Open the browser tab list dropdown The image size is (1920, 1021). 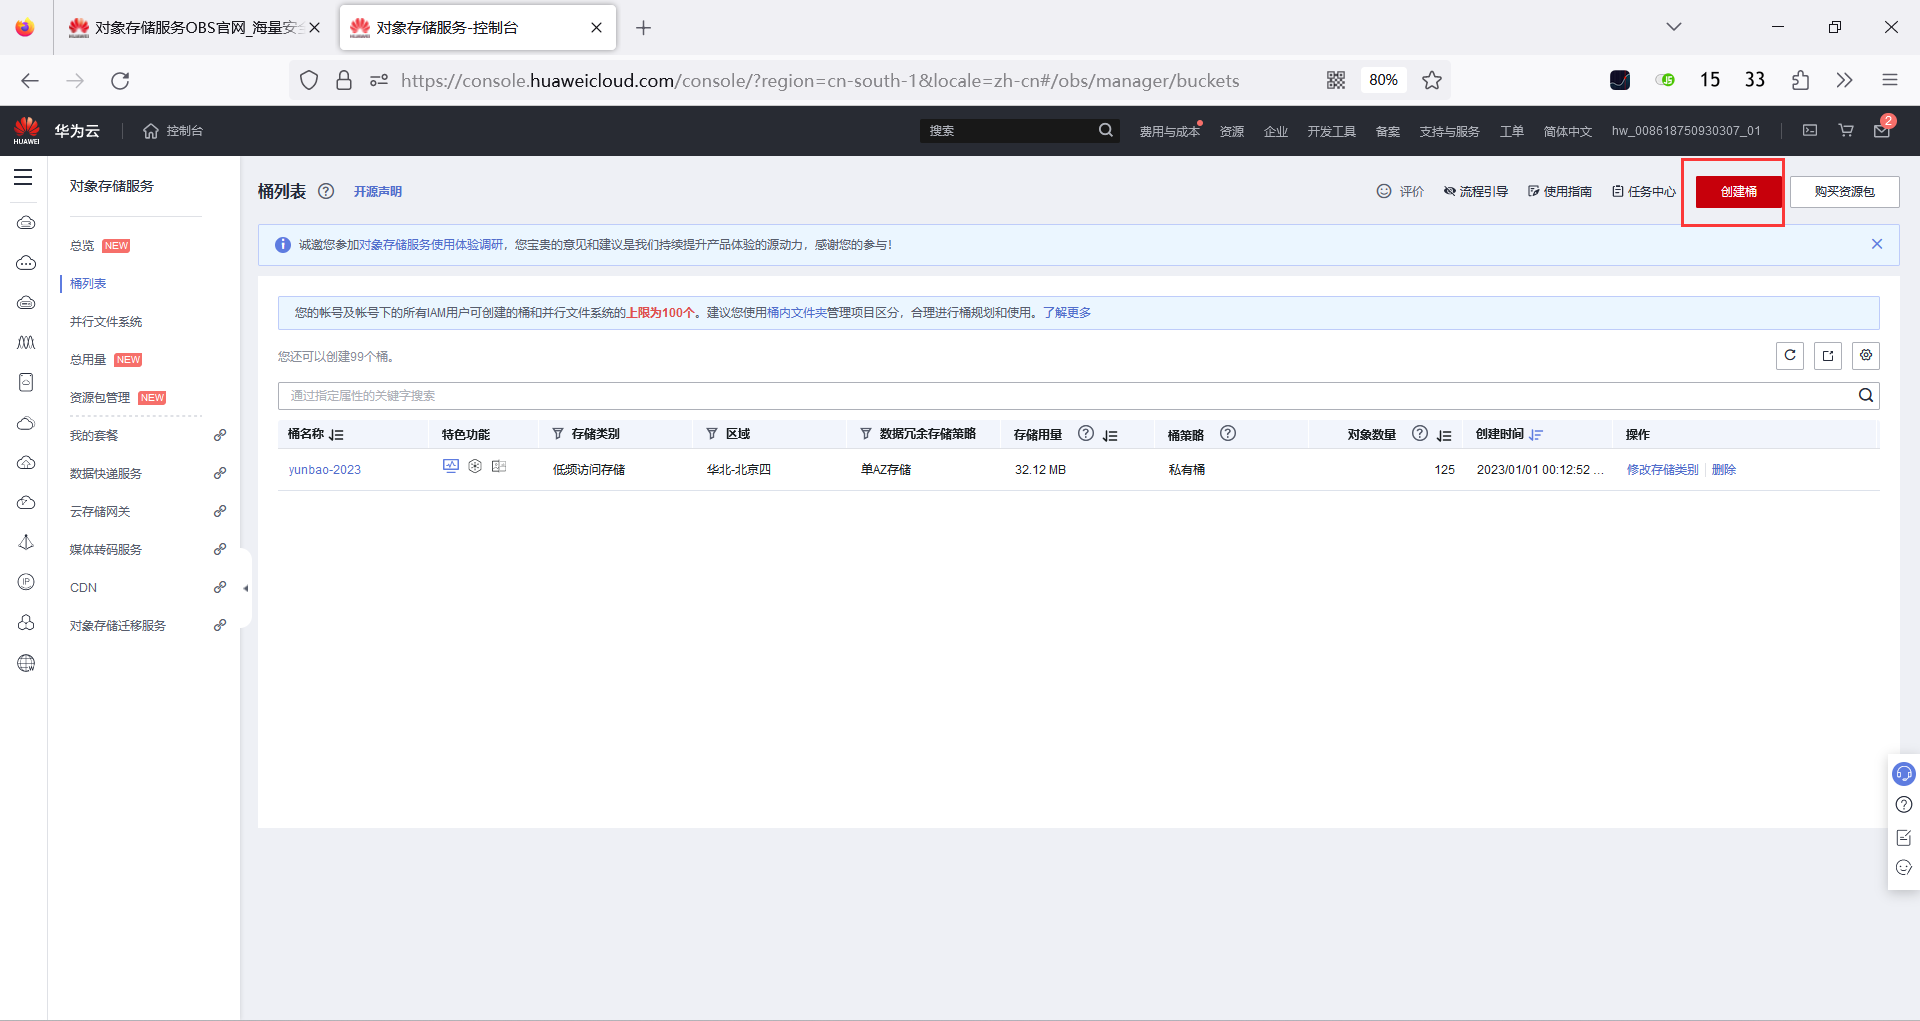click(x=1673, y=27)
